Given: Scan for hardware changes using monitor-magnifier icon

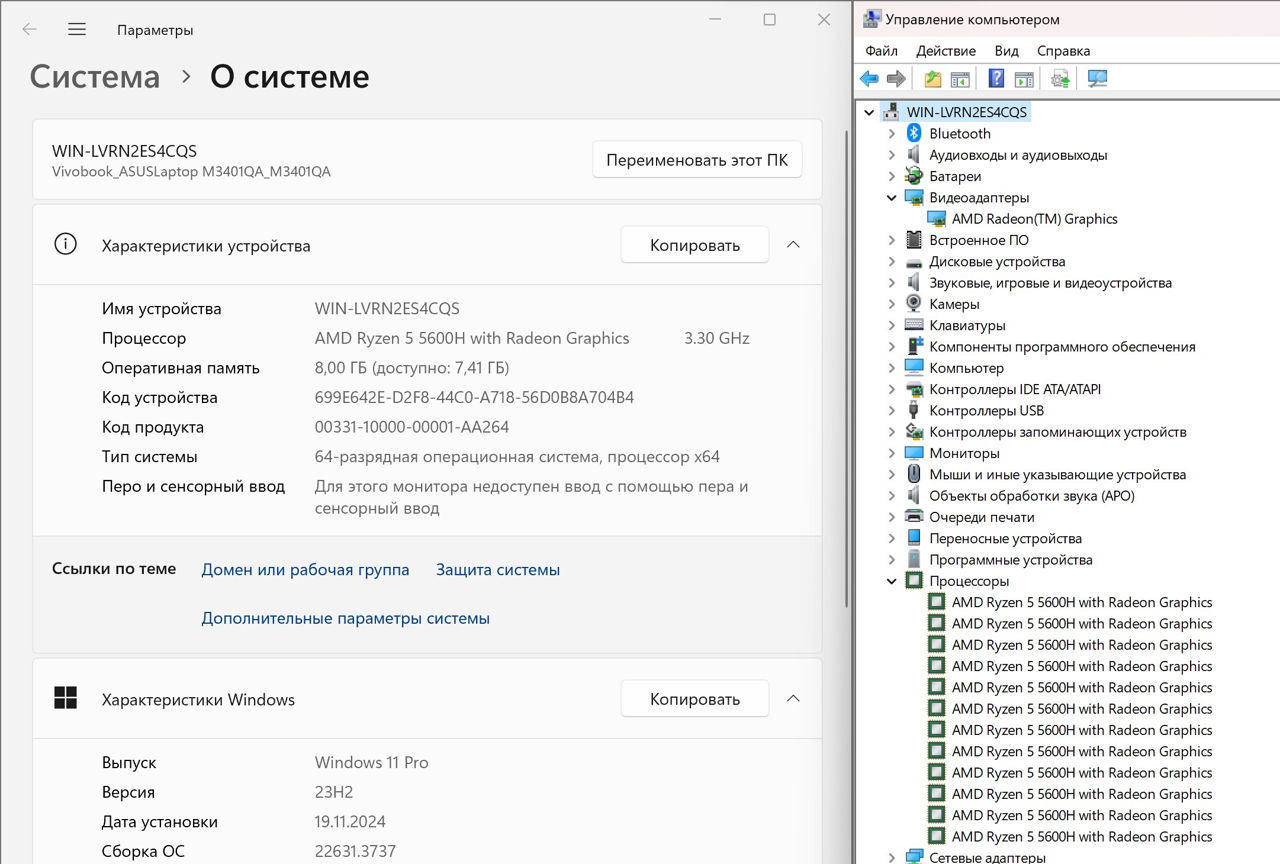Looking at the screenshot, I should pyautogui.click(x=1097, y=78).
